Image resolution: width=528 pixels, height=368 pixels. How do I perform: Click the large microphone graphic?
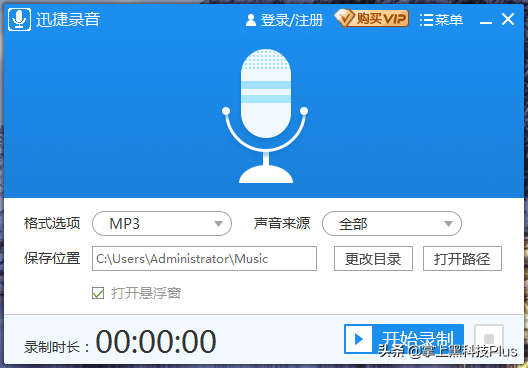click(x=265, y=116)
